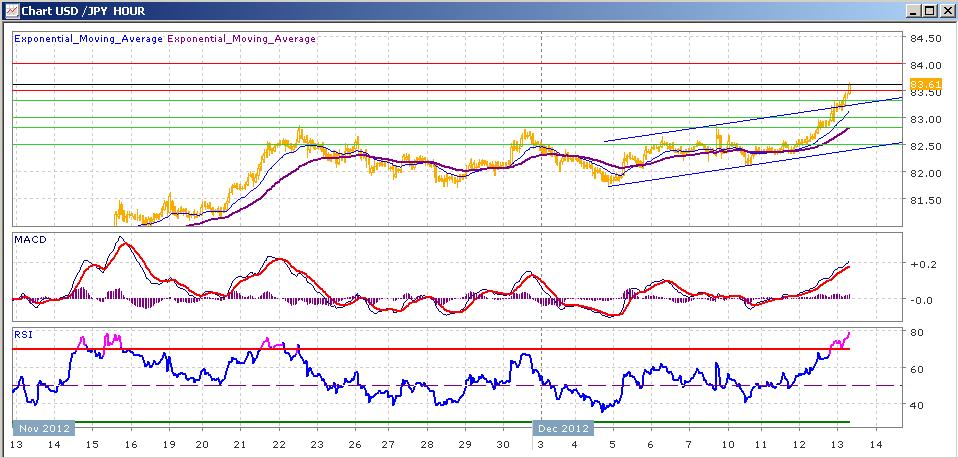
Task: Click date label 22 on the time axis
Action: click(x=279, y=445)
